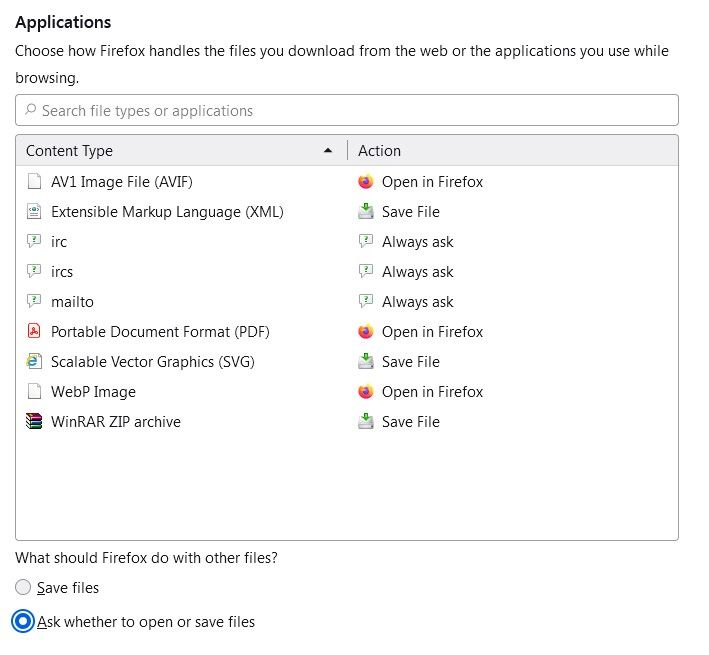Toggle the sort direction arrow
Viewport: 709px width, 655px height.
click(328, 151)
